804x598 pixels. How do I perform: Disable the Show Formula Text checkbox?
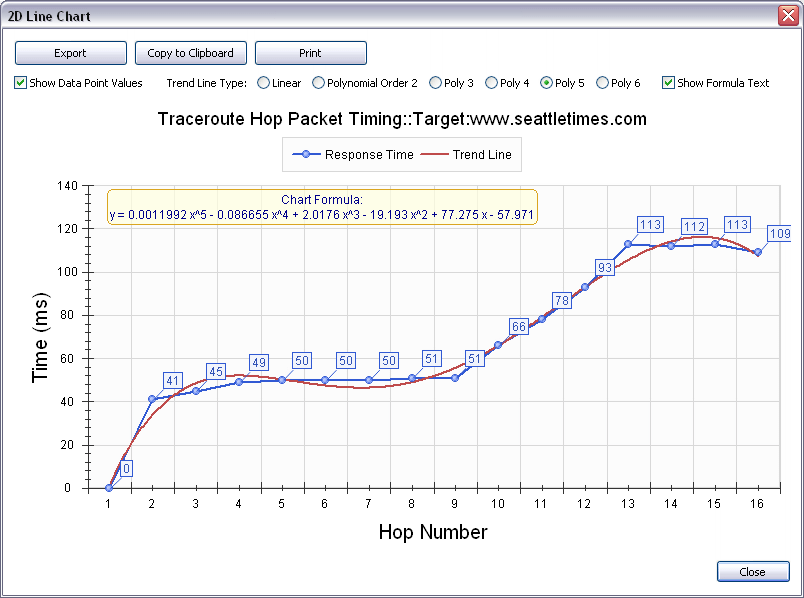pos(667,83)
